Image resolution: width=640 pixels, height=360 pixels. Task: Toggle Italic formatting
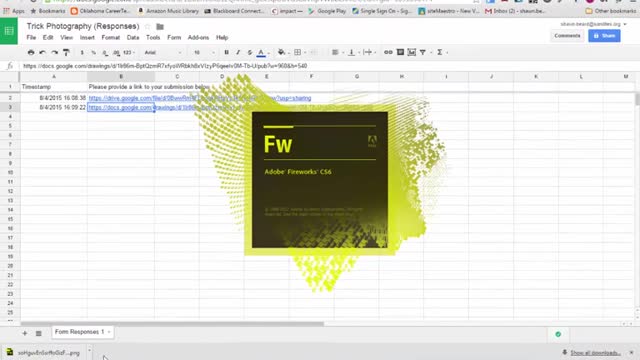[x=238, y=52]
